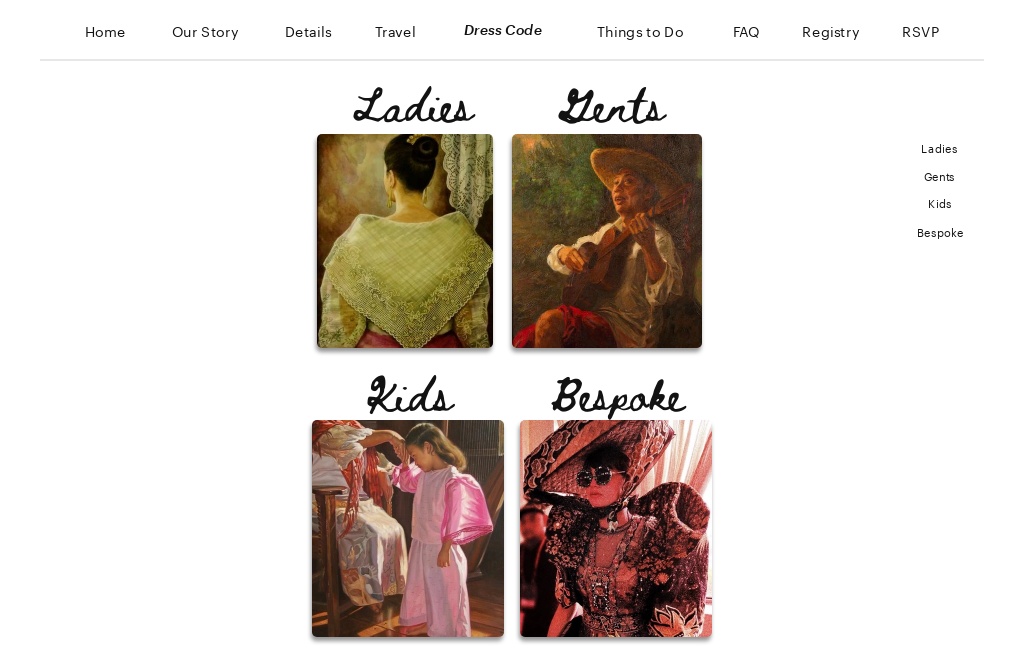
Task: Click the Ladies painting thumbnail
Action: click(405, 241)
